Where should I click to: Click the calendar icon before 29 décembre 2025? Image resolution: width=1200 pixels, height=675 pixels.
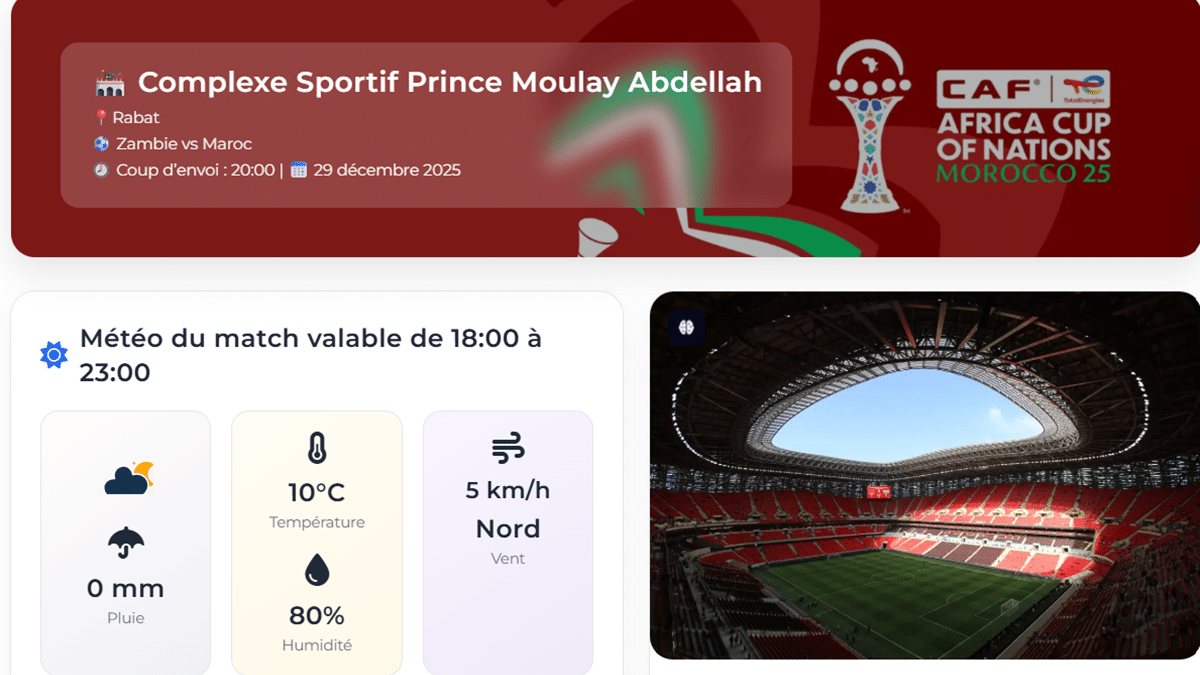coord(298,170)
